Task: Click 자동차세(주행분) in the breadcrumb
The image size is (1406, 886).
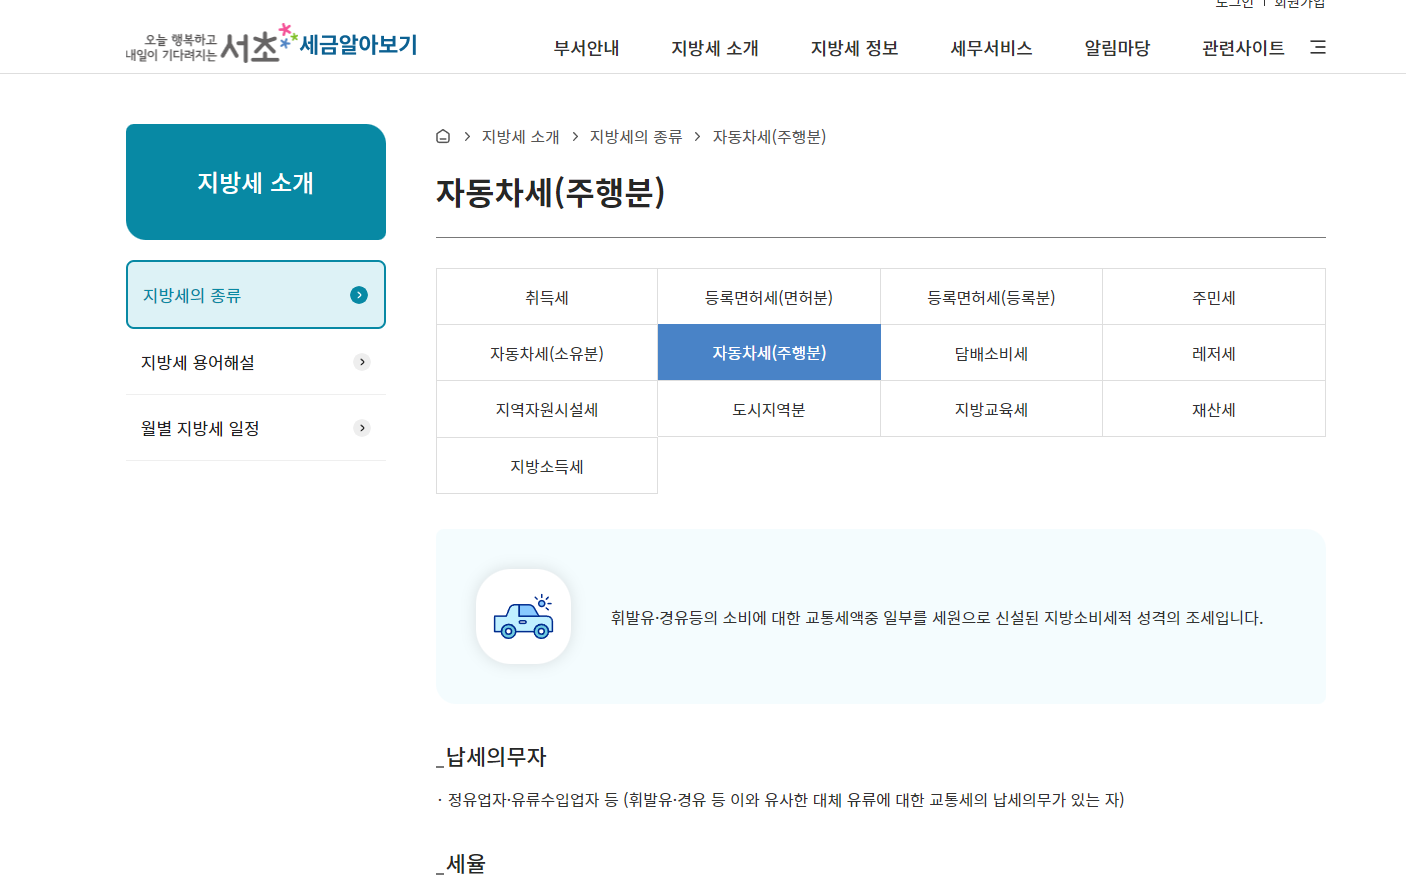Action: point(769,137)
